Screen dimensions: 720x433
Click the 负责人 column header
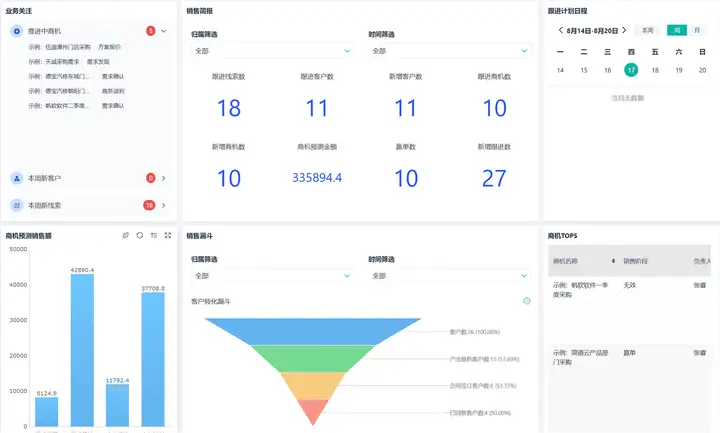(x=702, y=261)
